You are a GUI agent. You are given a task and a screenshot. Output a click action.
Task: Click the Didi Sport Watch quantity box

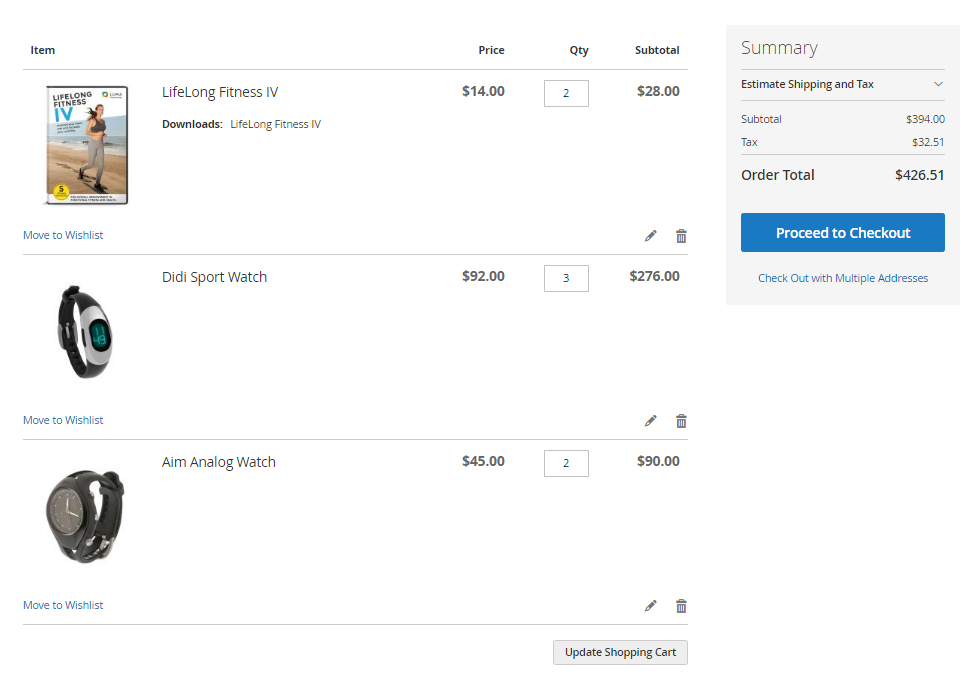(x=566, y=278)
